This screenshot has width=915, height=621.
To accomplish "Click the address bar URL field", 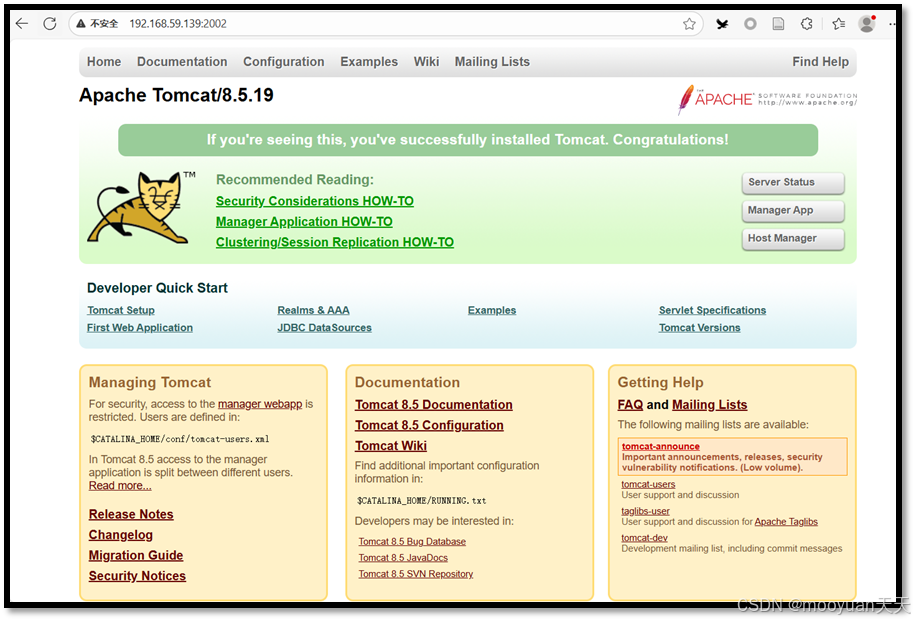I will coord(385,24).
